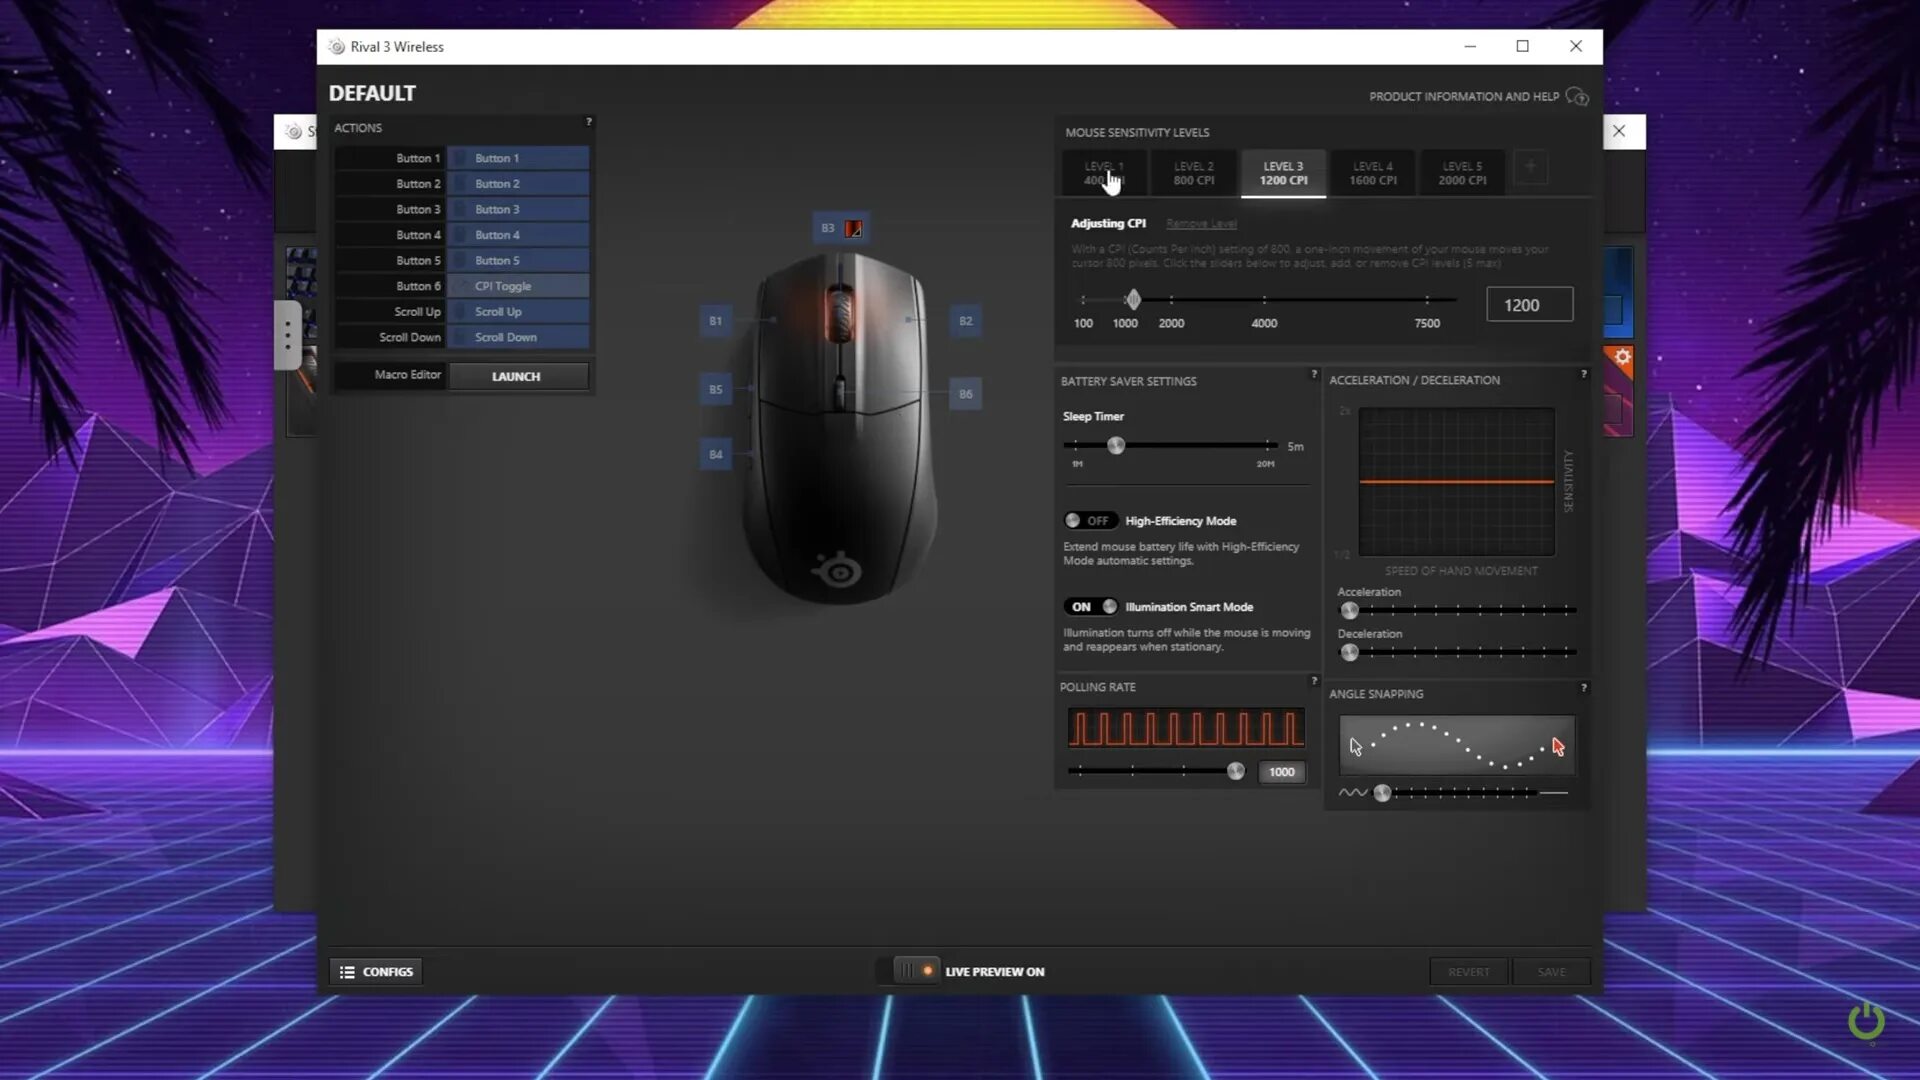The height and width of the screenshot is (1080, 1920).
Task: Select Level 5 2000 CPI tab
Action: (x=1462, y=173)
